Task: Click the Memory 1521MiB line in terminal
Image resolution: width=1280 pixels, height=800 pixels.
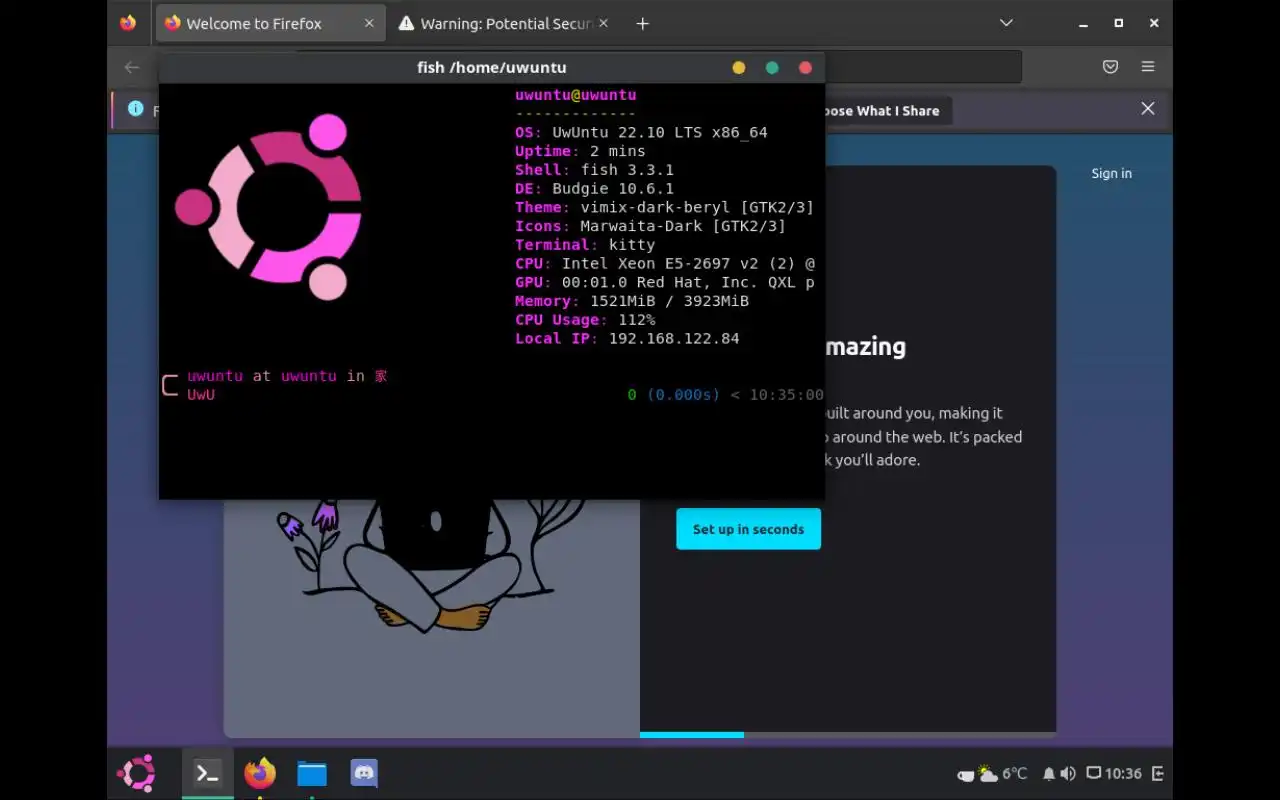Action: point(632,301)
